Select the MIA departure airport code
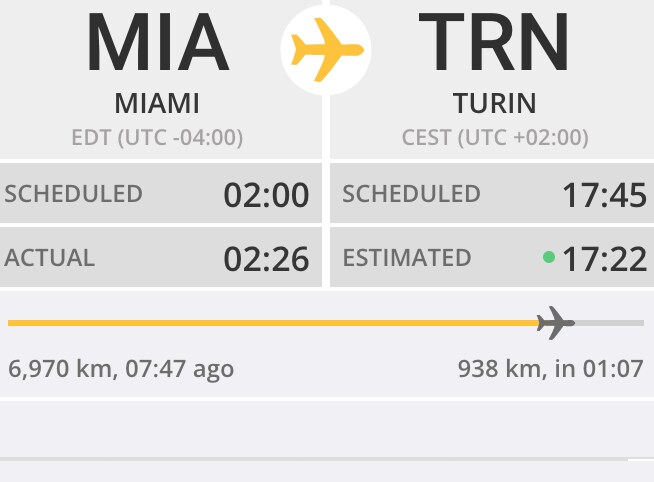 click(x=158, y=43)
